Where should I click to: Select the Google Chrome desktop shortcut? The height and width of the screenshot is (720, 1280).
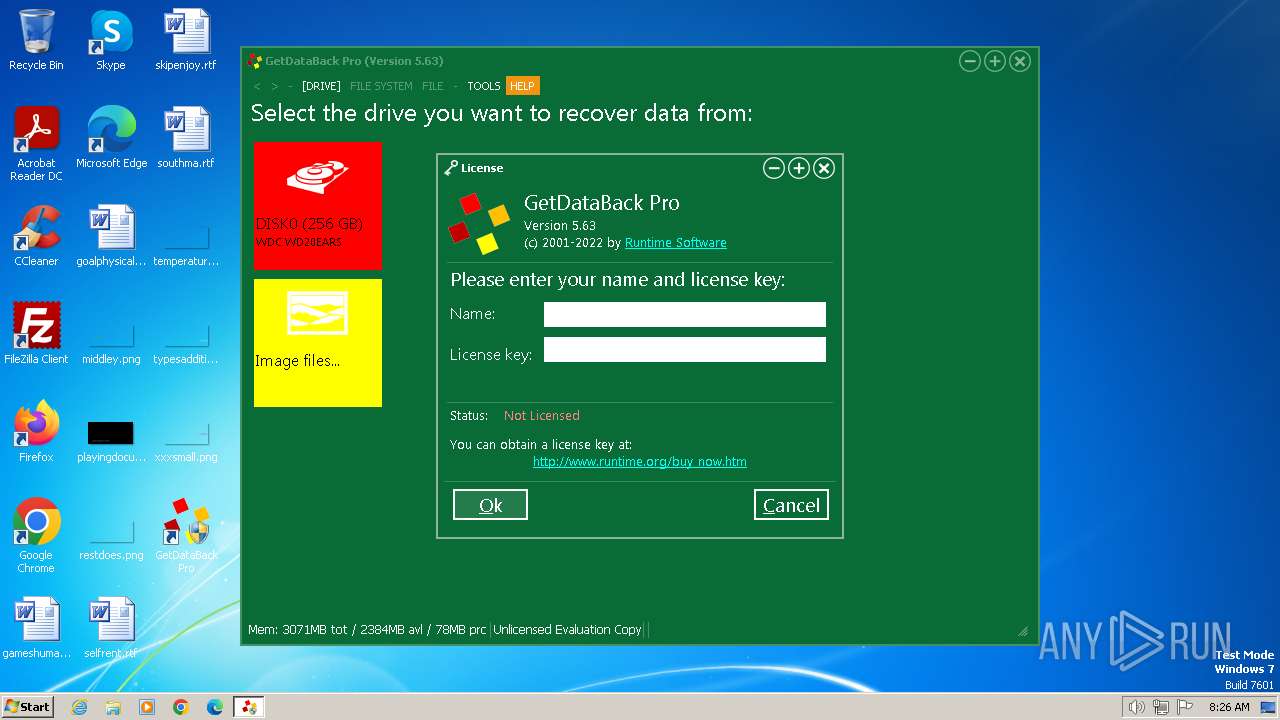36,537
